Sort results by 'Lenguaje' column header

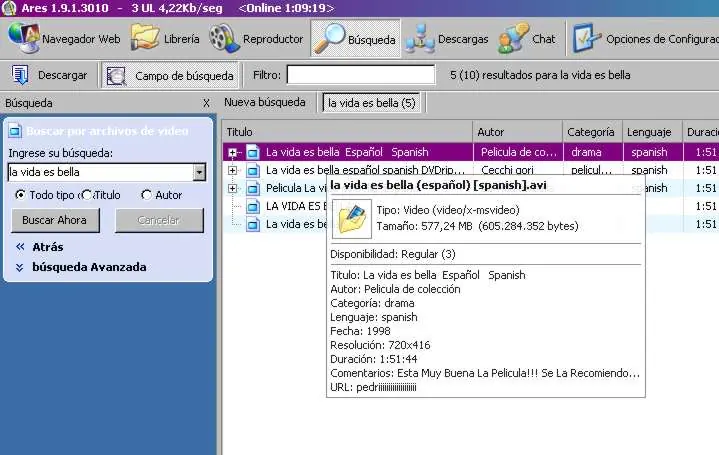[653, 132]
